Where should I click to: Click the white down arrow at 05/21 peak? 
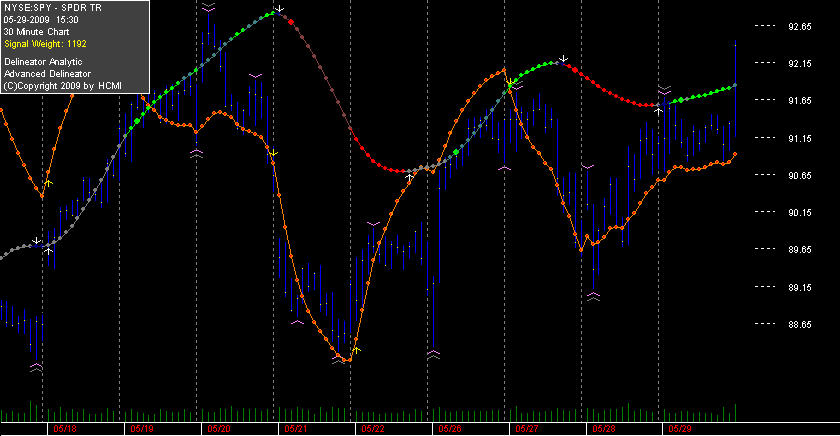click(x=279, y=9)
